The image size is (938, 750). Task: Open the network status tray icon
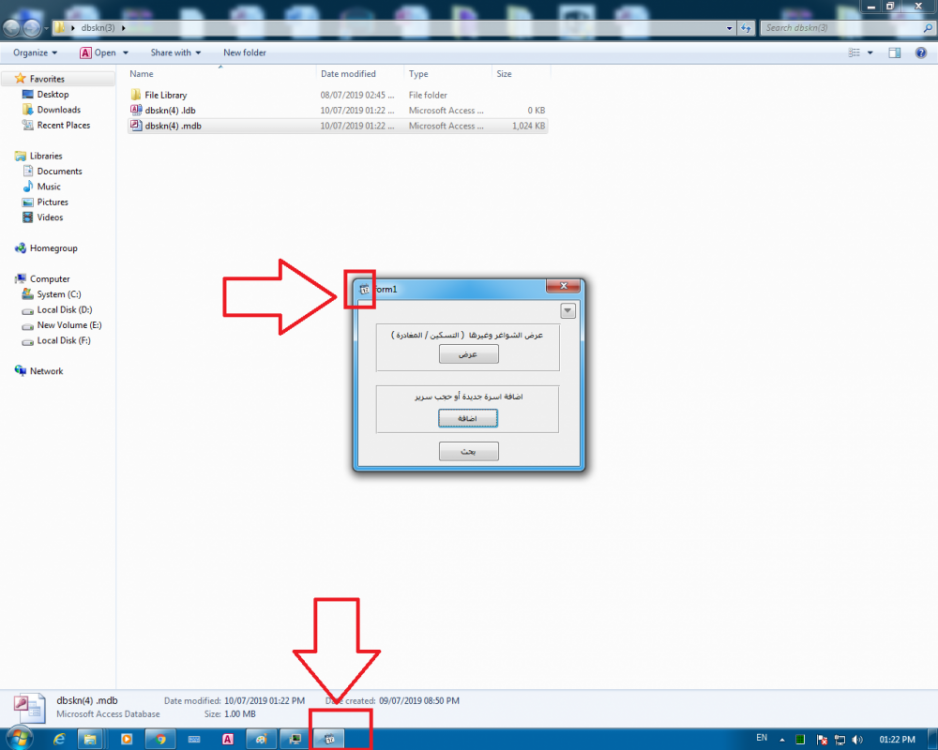pyautogui.click(x=840, y=740)
